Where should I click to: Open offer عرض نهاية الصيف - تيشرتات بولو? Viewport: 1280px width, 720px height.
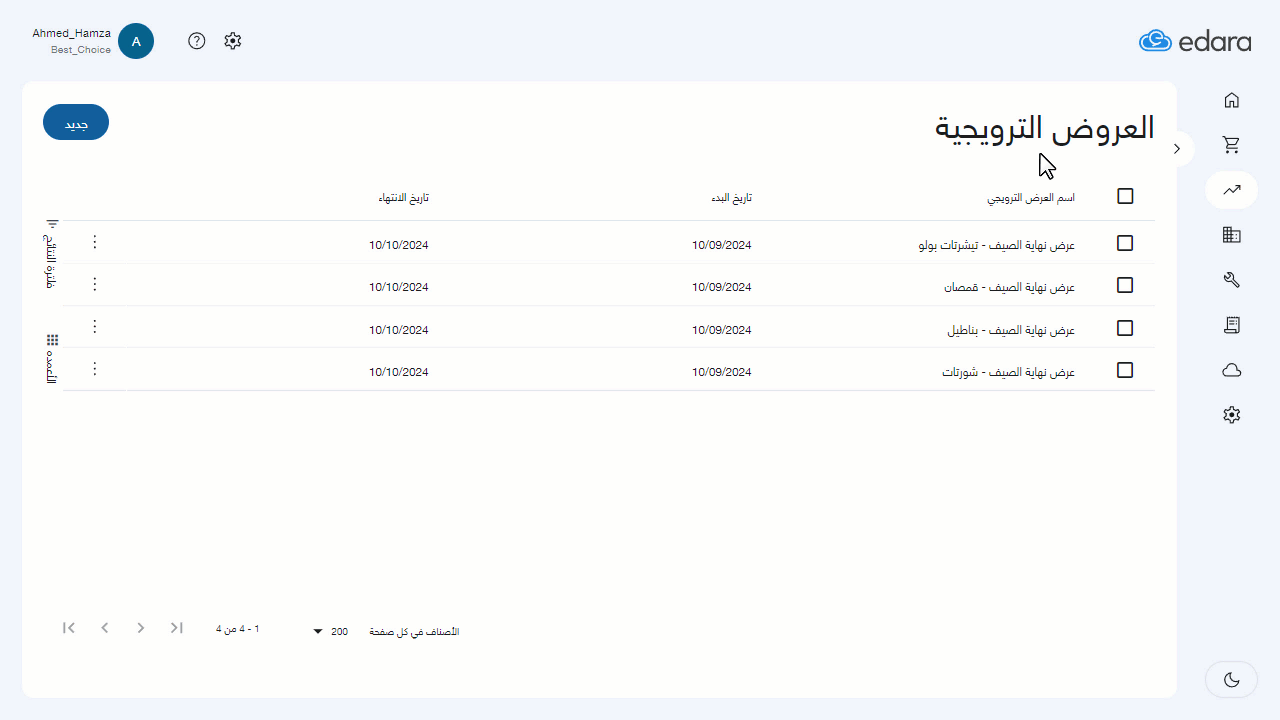997,245
